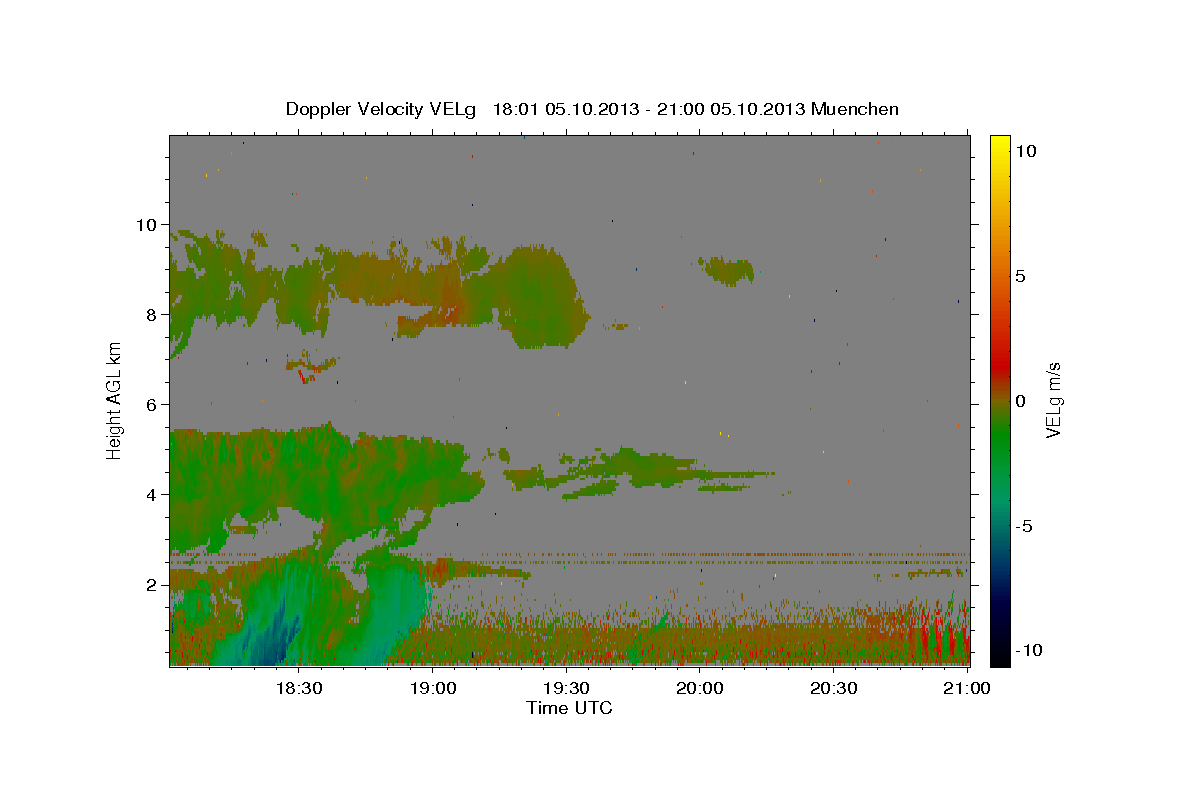Click the colorbar value -5
This screenshot has height=800, width=1200.
click(x=1024, y=526)
